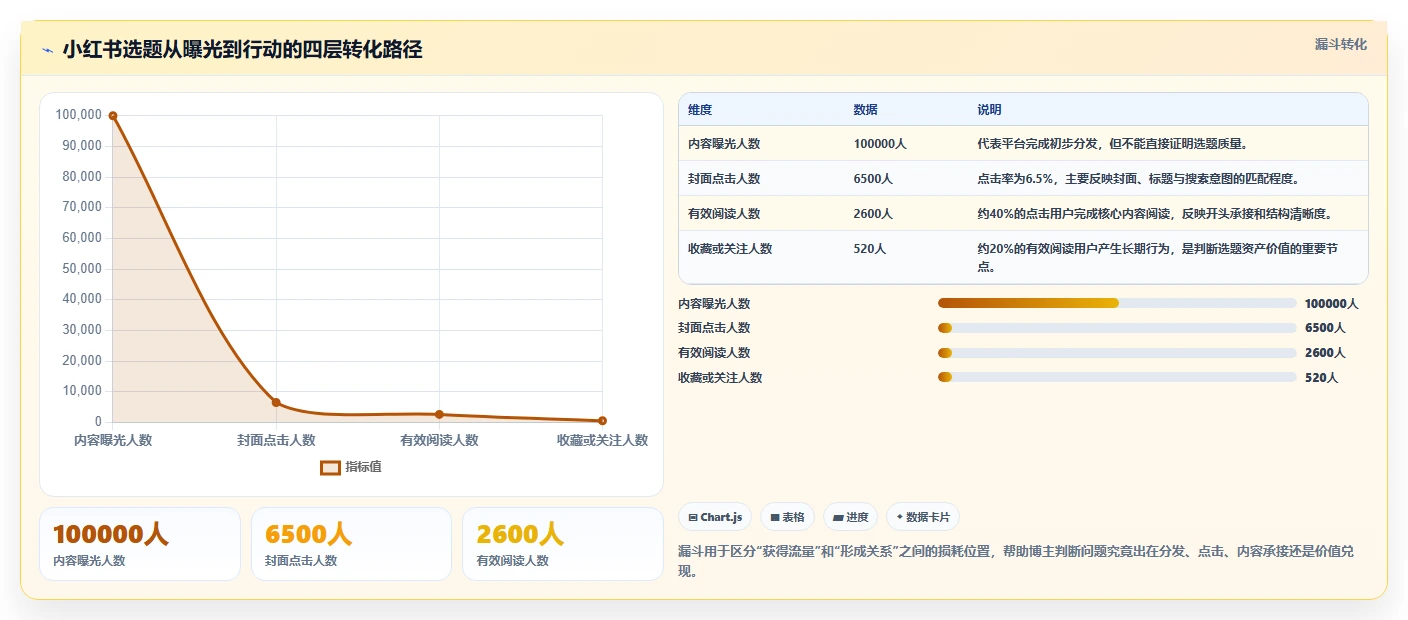Open the 2600人 有效阅读人数 data card

563,544
